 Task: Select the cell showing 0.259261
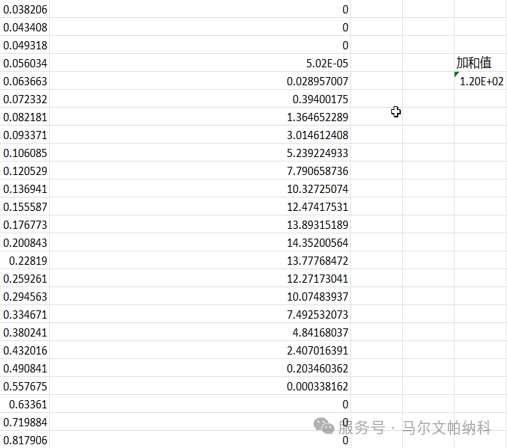25,279
